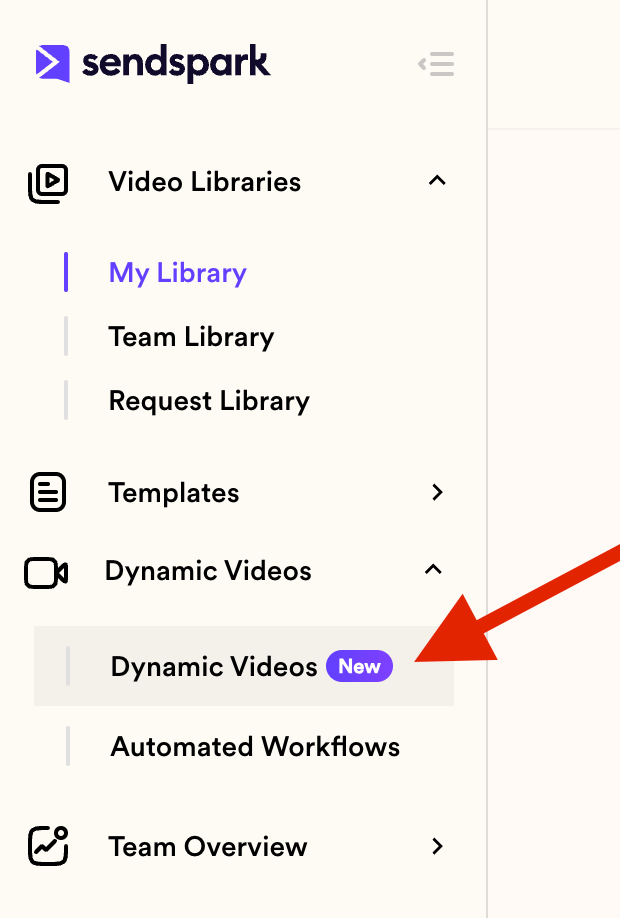Open Team Library

[x=191, y=337]
